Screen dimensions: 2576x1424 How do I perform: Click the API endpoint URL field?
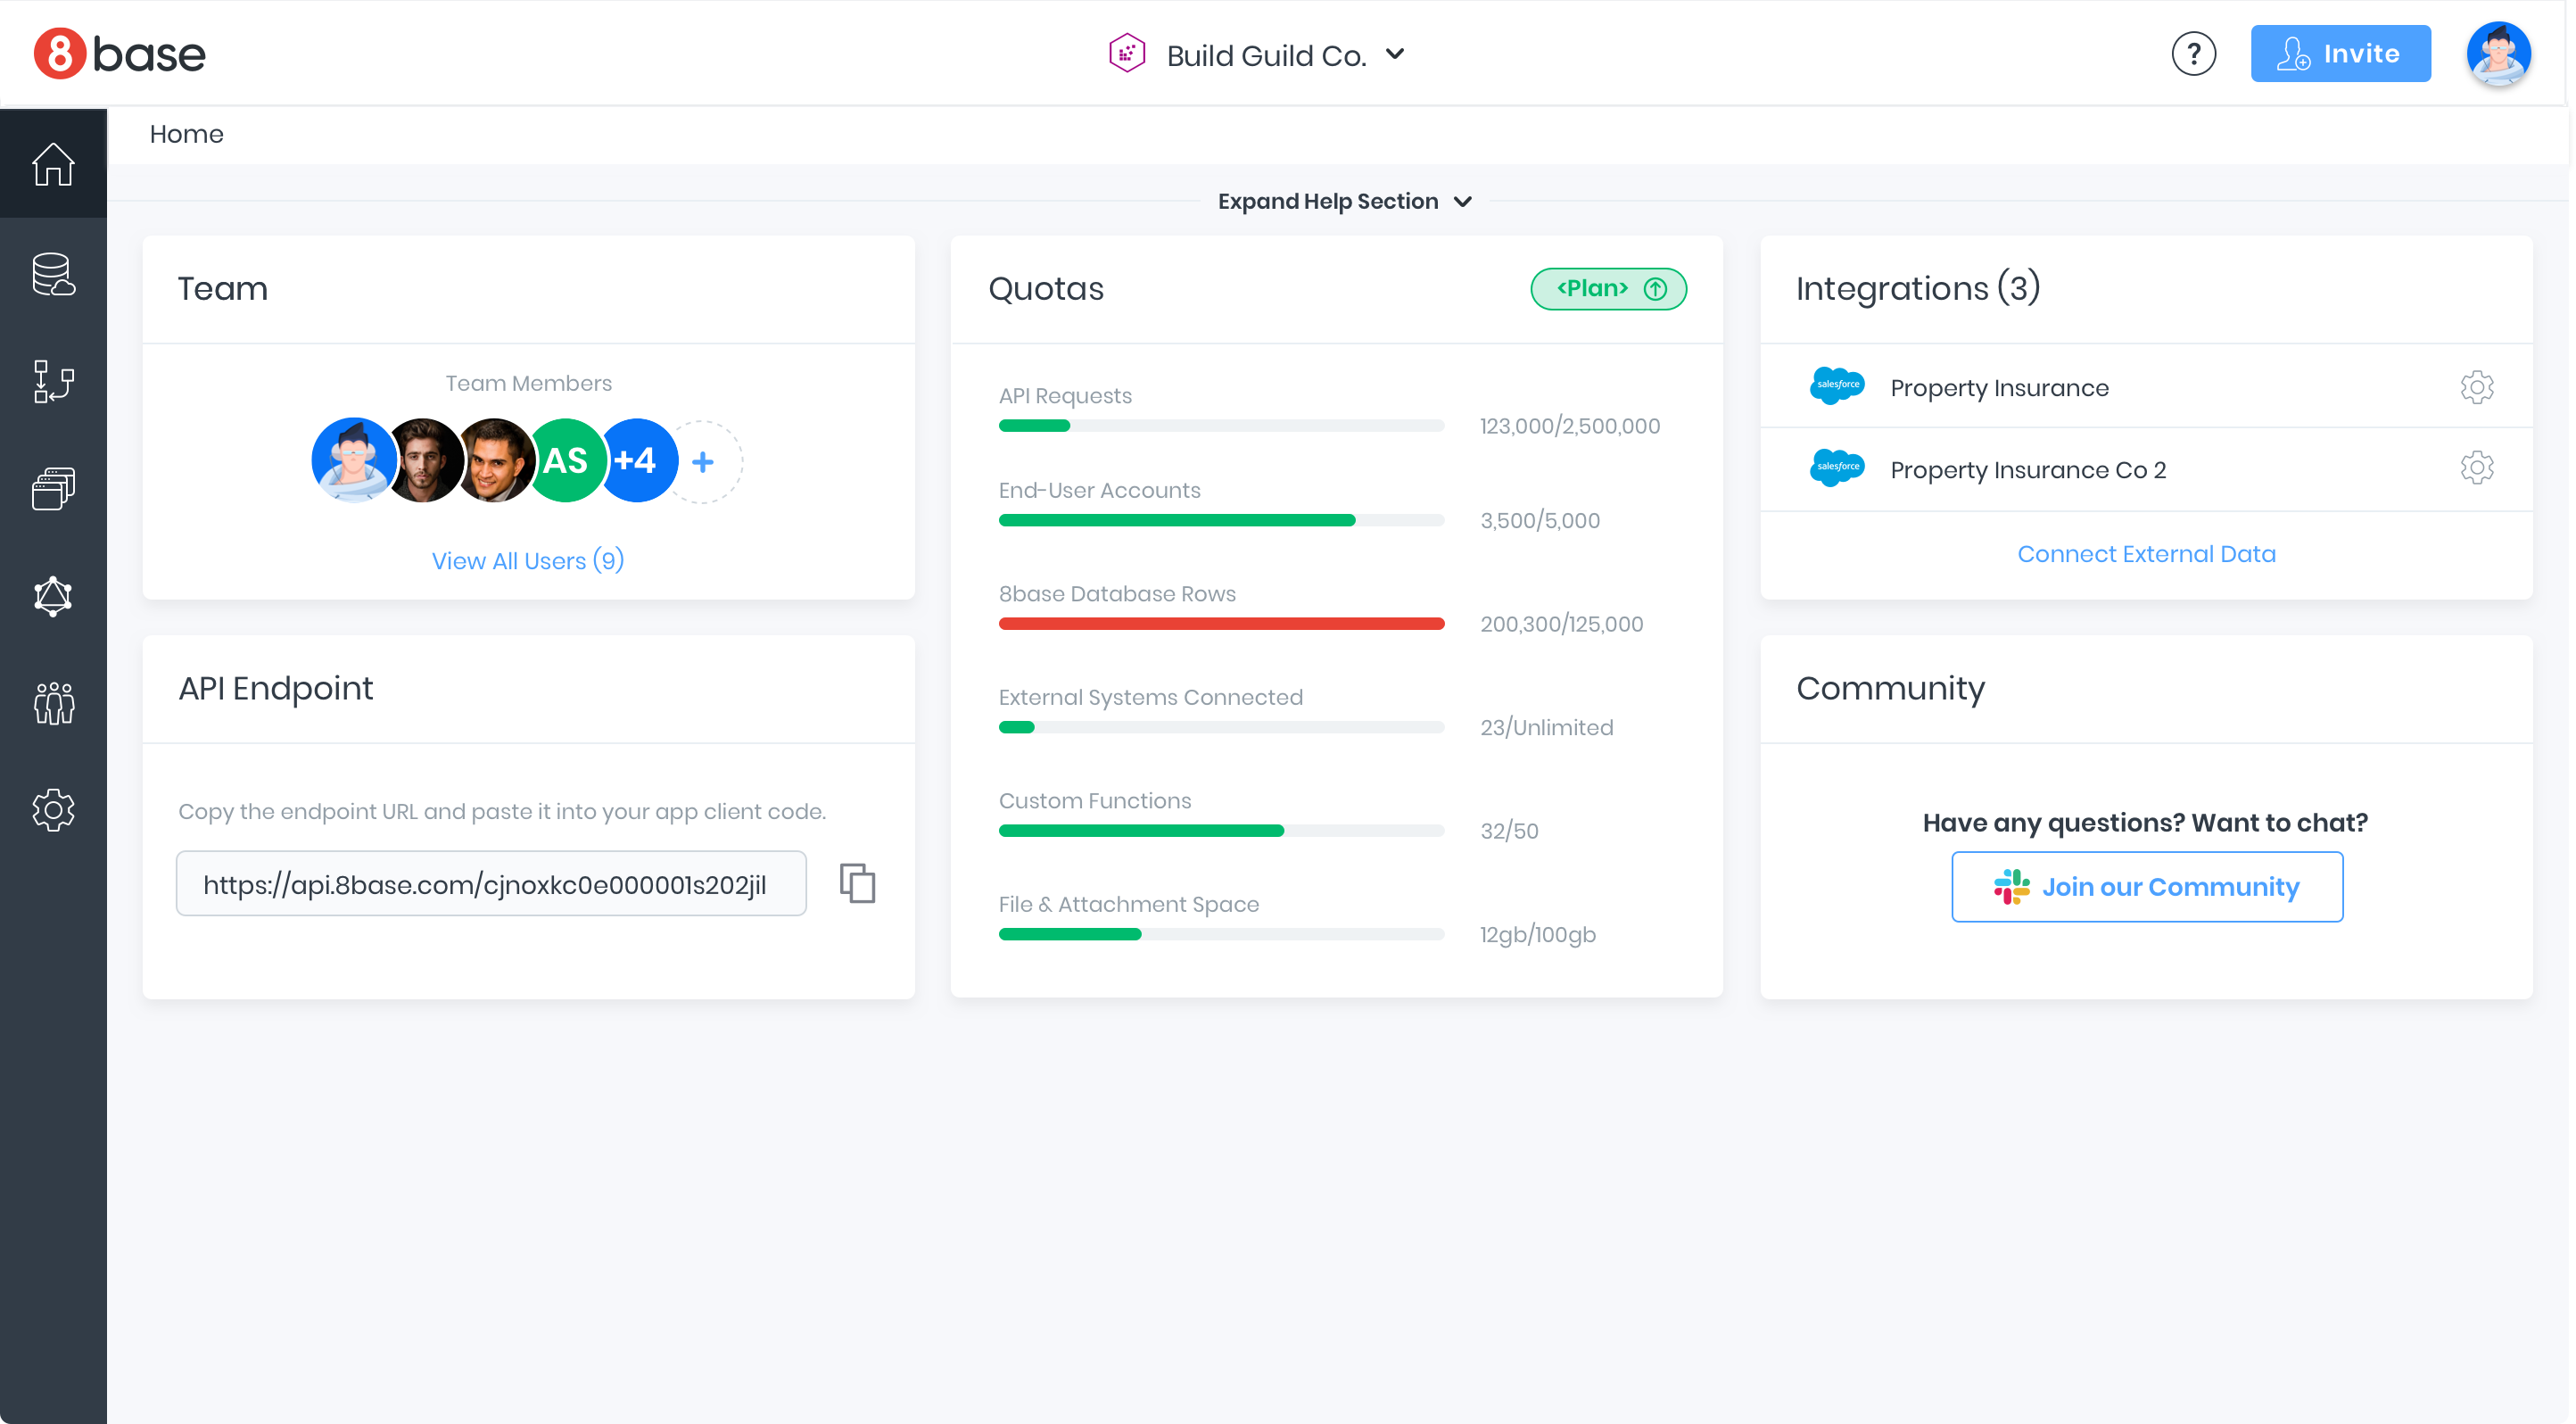491,884
